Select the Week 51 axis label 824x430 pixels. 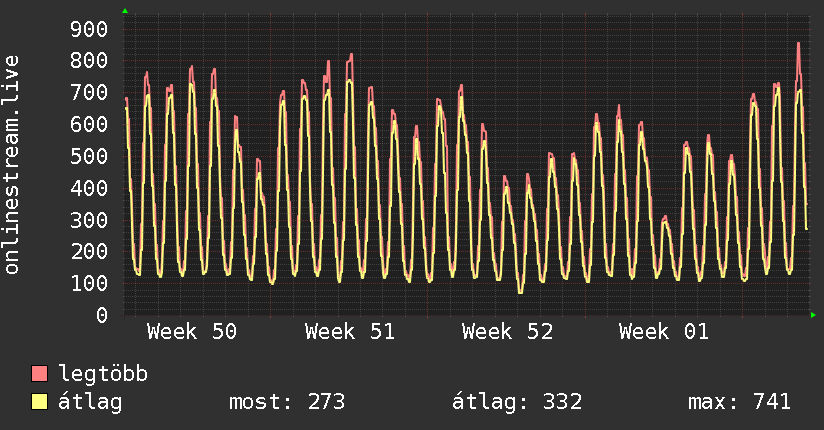350,332
